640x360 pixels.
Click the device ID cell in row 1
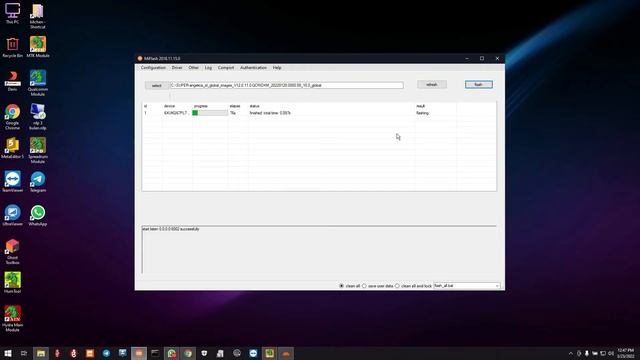point(176,113)
